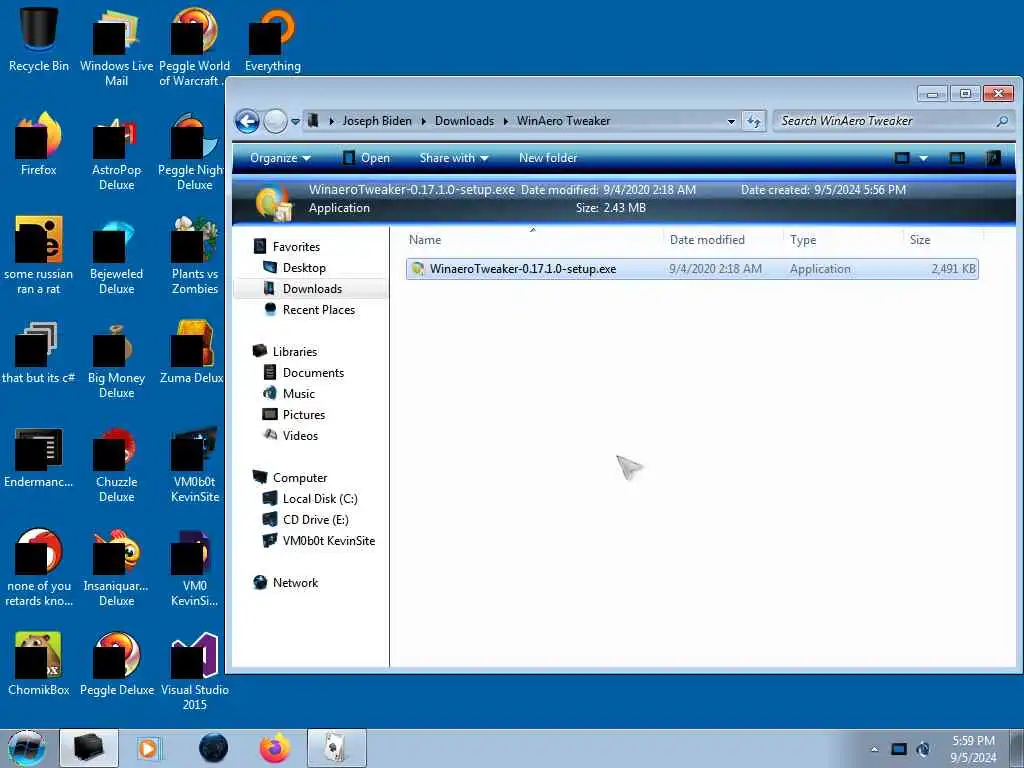Open Downloads in the navigation pane
The image size is (1024, 768).
tap(312, 289)
